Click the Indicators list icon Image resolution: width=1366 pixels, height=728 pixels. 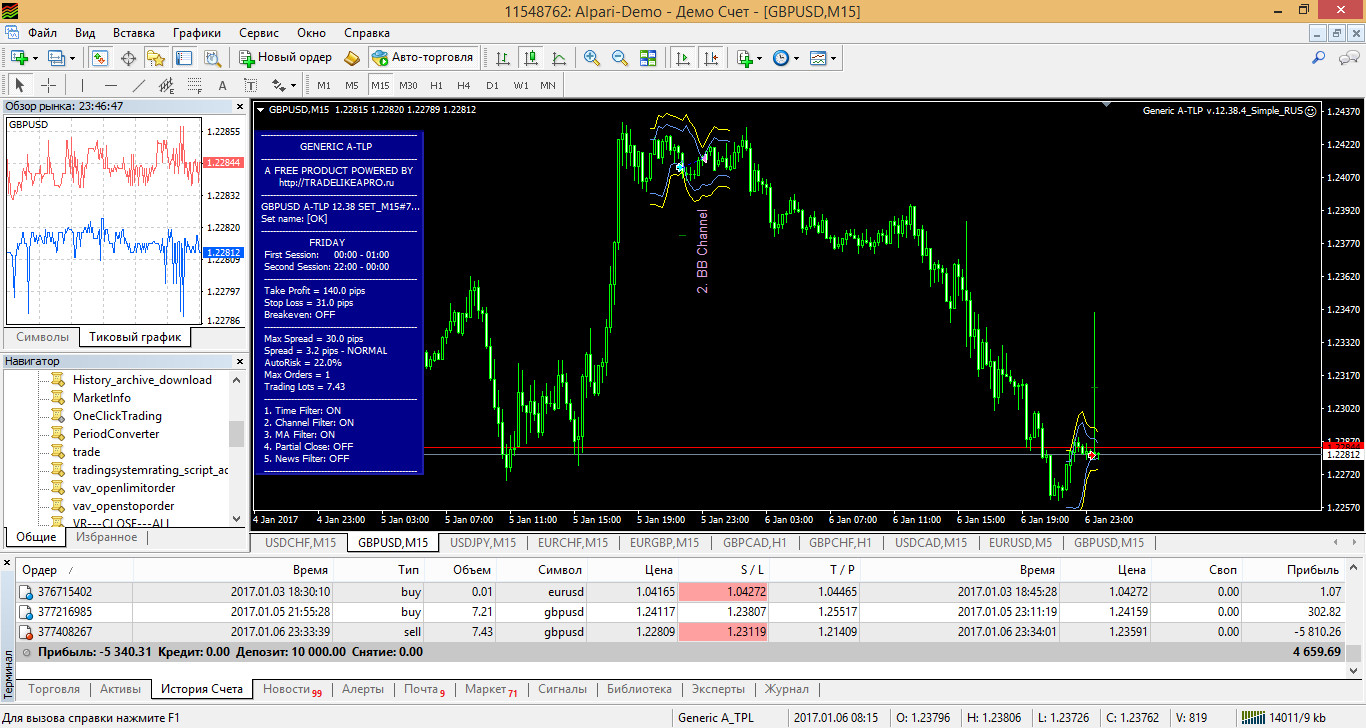(744, 57)
